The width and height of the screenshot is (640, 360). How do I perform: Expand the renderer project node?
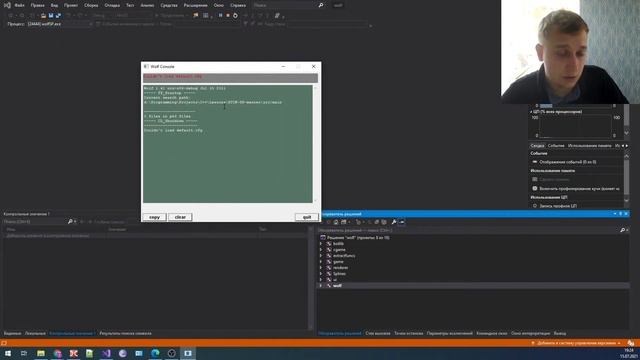(321, 268)
